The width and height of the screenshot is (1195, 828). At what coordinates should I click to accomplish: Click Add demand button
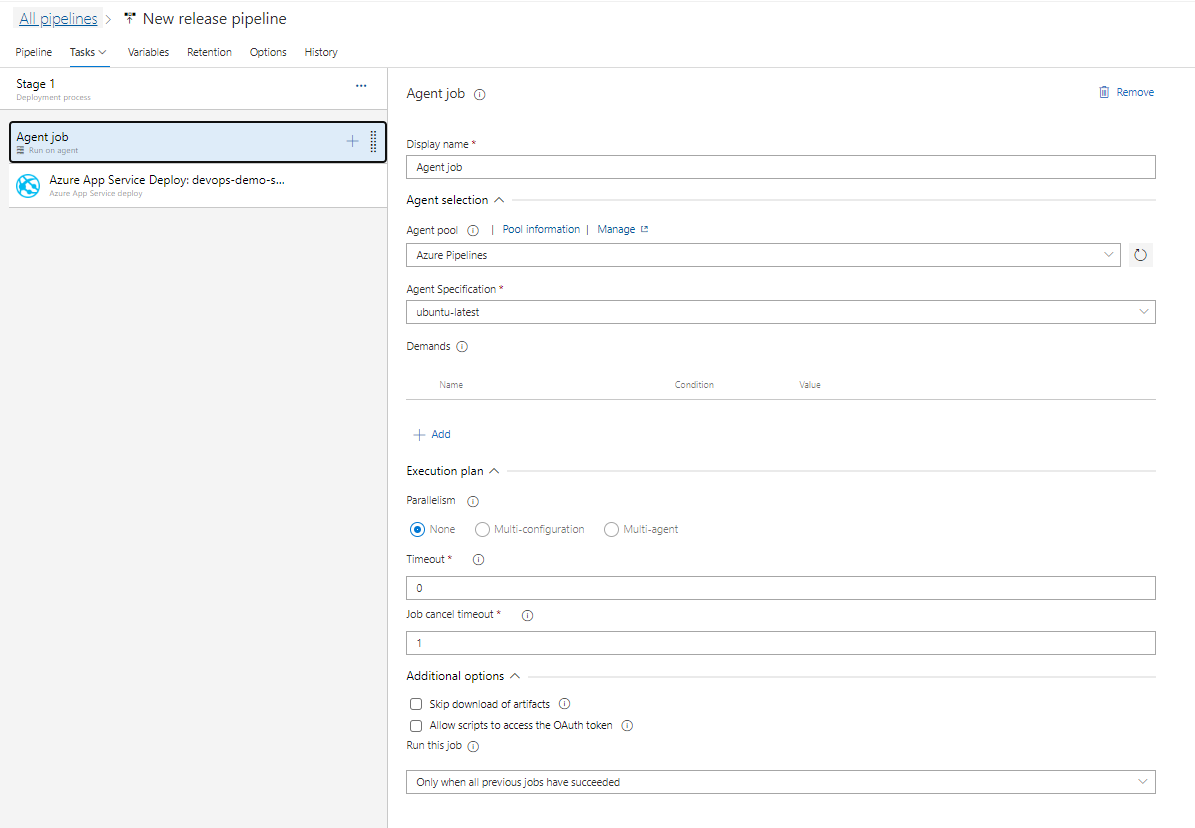[x=432, y=435]
